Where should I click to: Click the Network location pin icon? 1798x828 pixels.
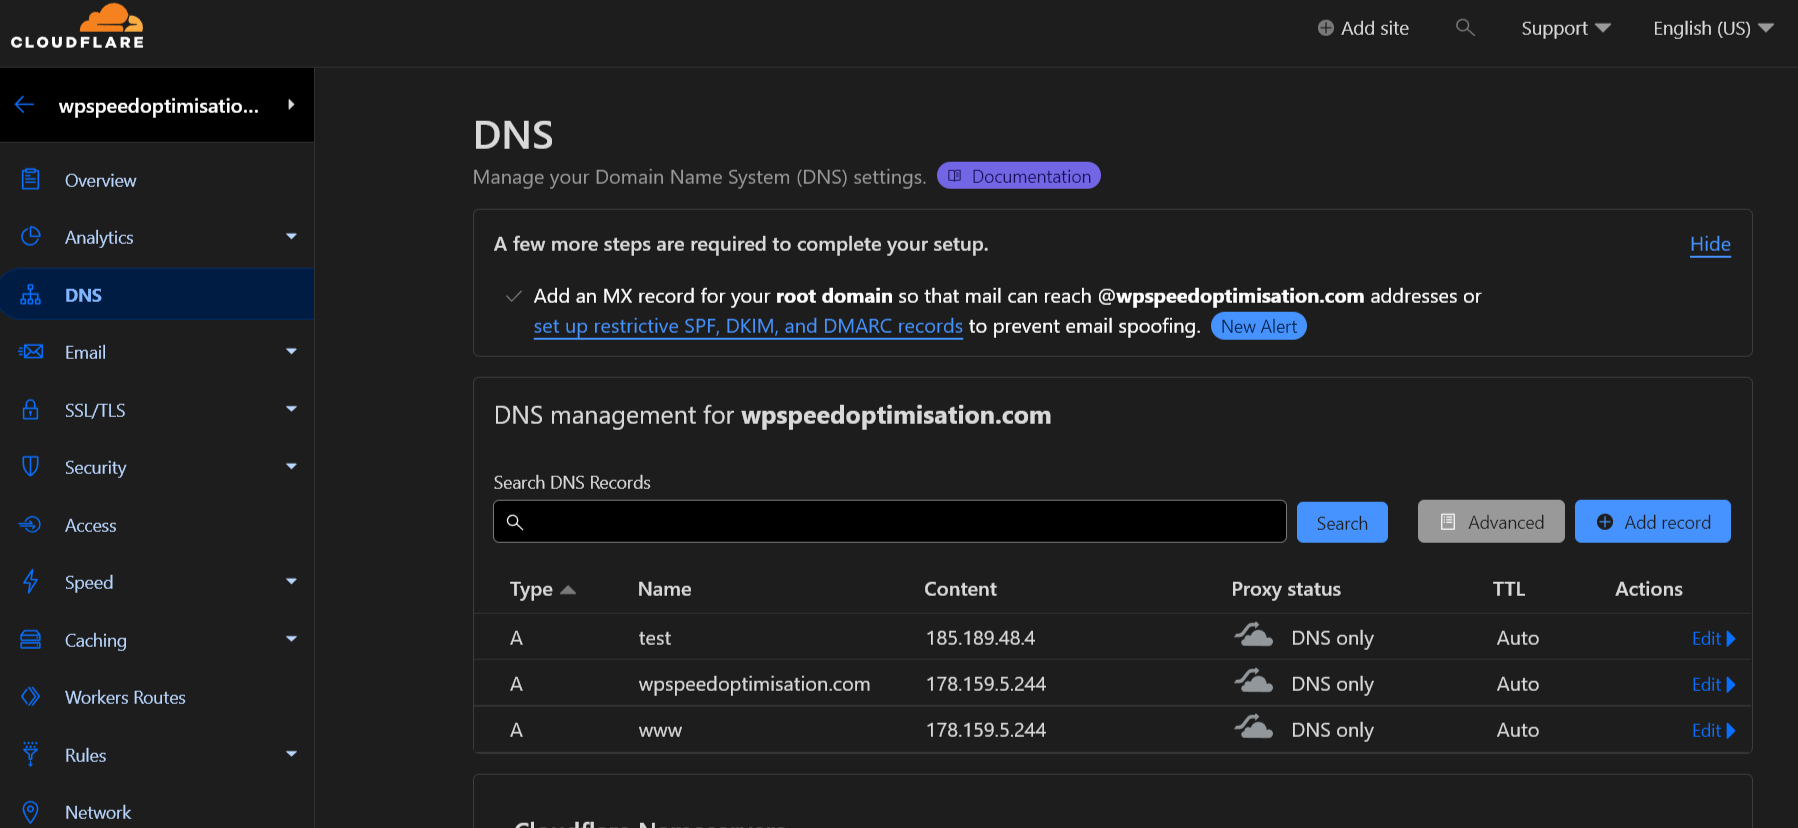click(31, 812)
